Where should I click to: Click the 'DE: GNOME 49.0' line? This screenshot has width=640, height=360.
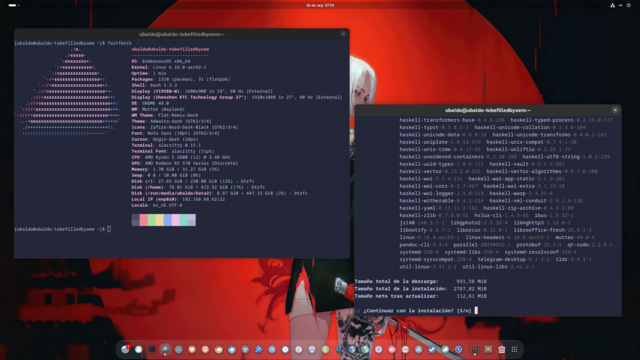(150, 103)
